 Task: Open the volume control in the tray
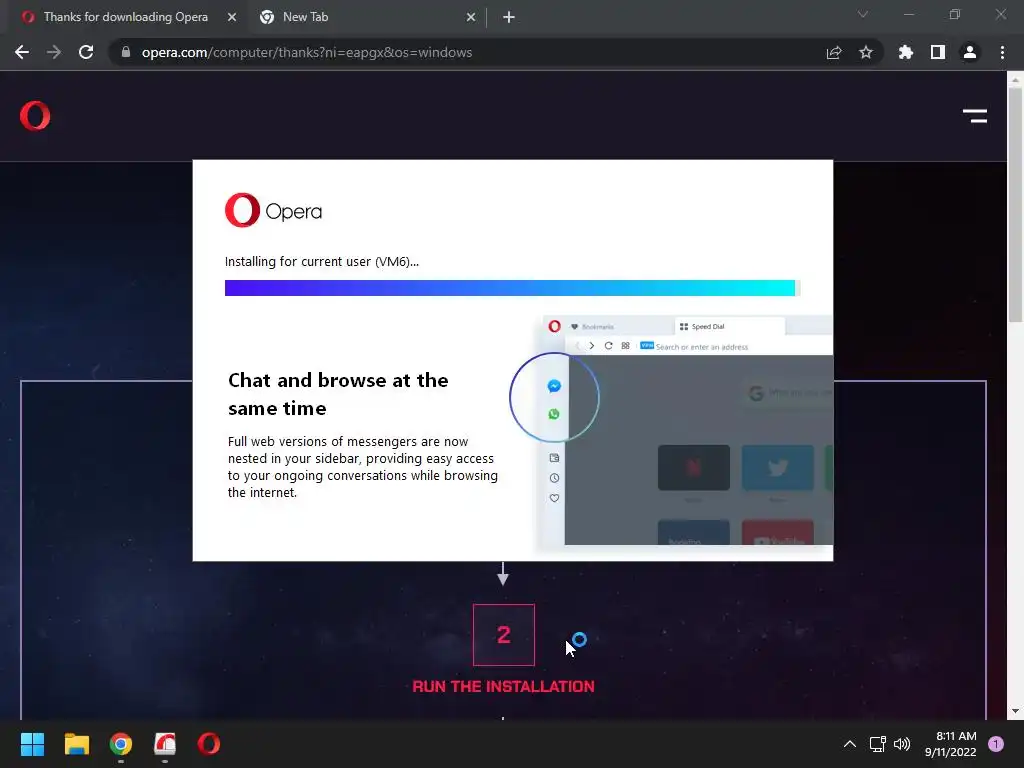902,744
